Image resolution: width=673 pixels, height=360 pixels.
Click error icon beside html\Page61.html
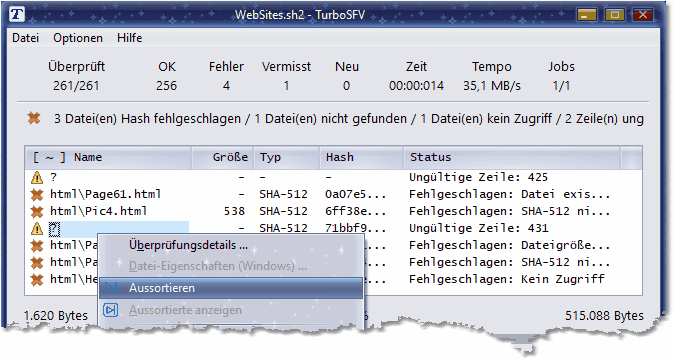coord(37,194)
